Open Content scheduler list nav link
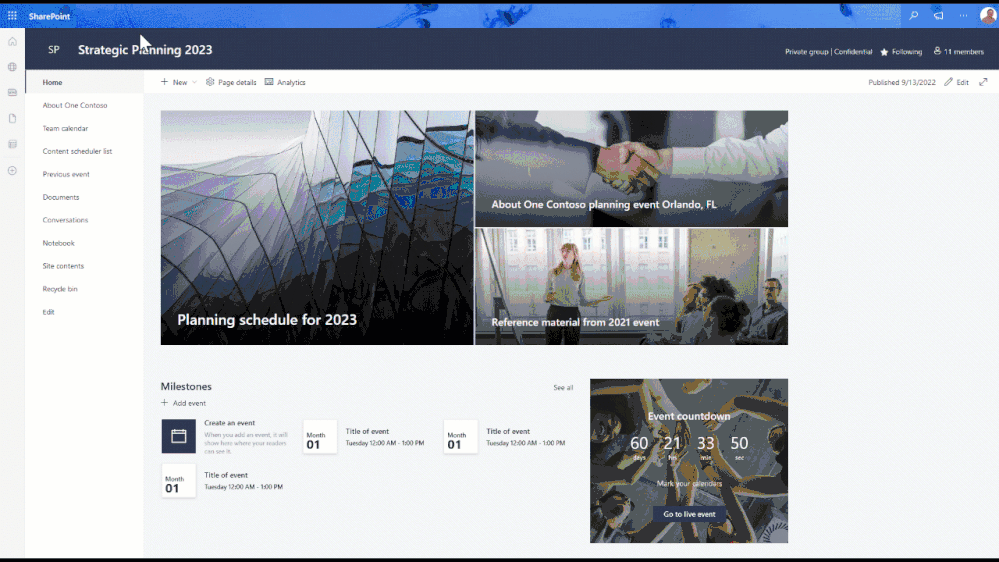Screen dimensions: 999x562 click(77, 151)
